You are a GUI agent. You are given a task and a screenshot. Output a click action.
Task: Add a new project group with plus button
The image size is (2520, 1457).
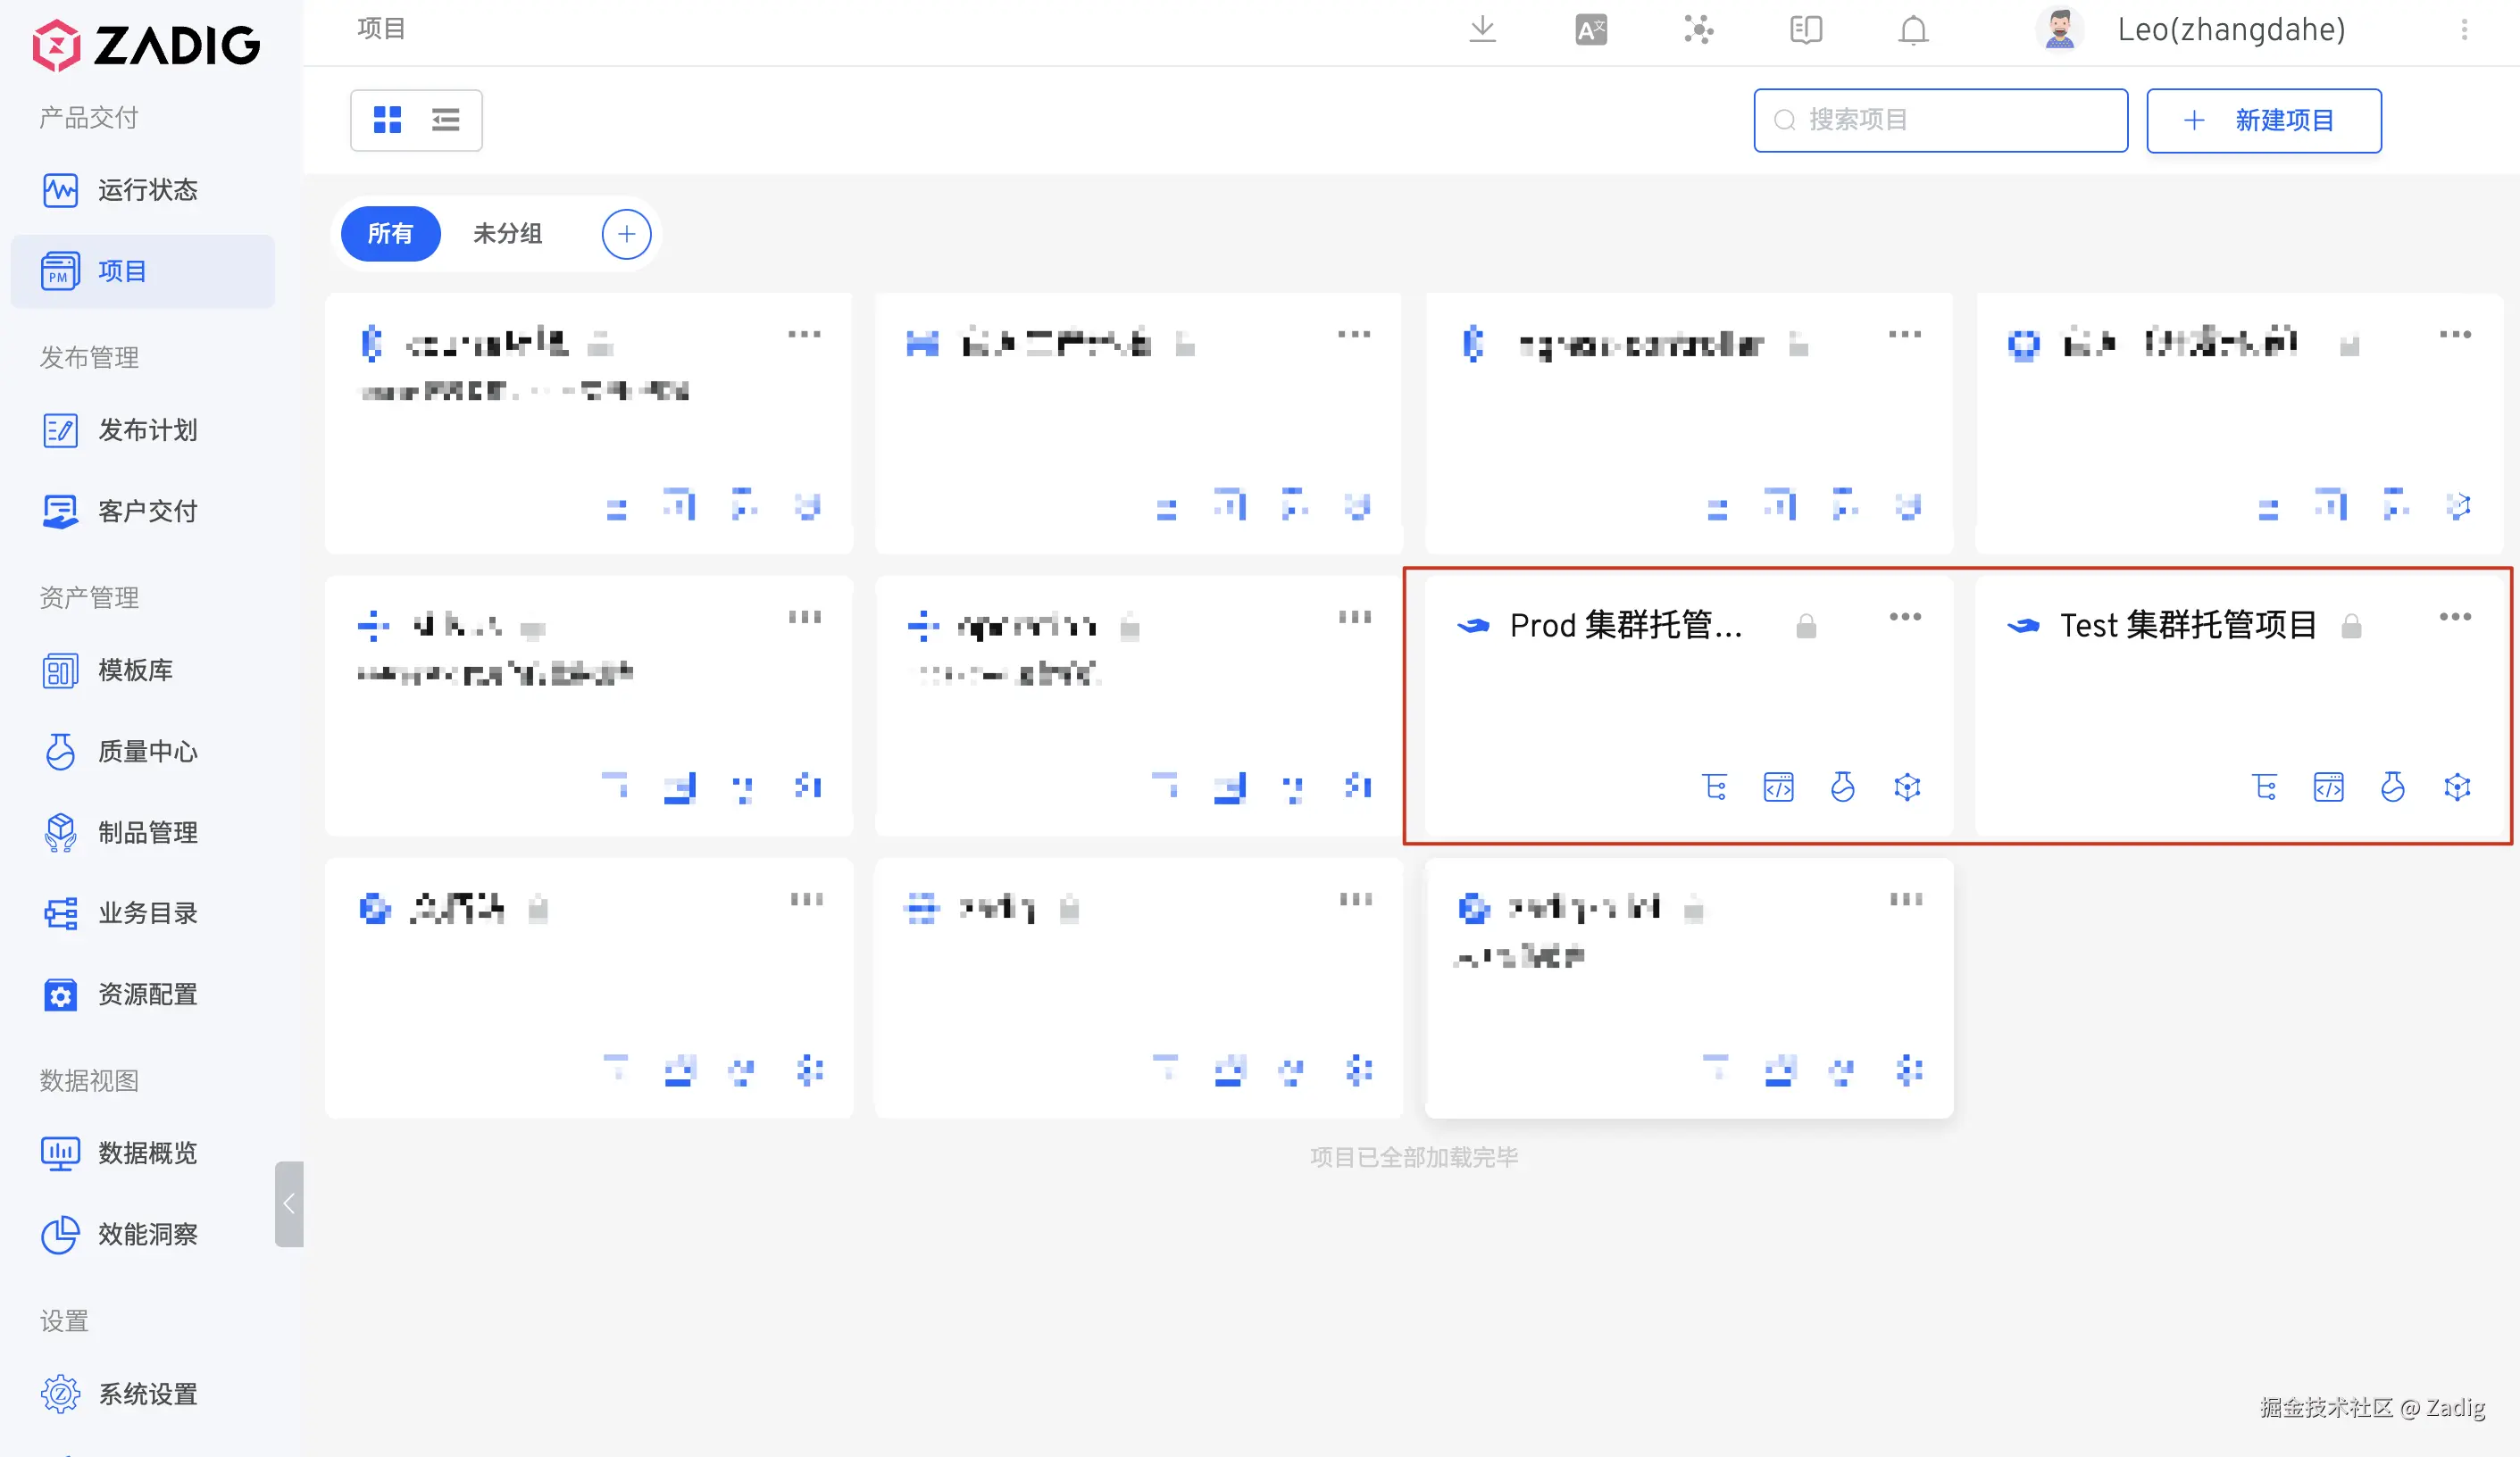click(x=626, y=234)
